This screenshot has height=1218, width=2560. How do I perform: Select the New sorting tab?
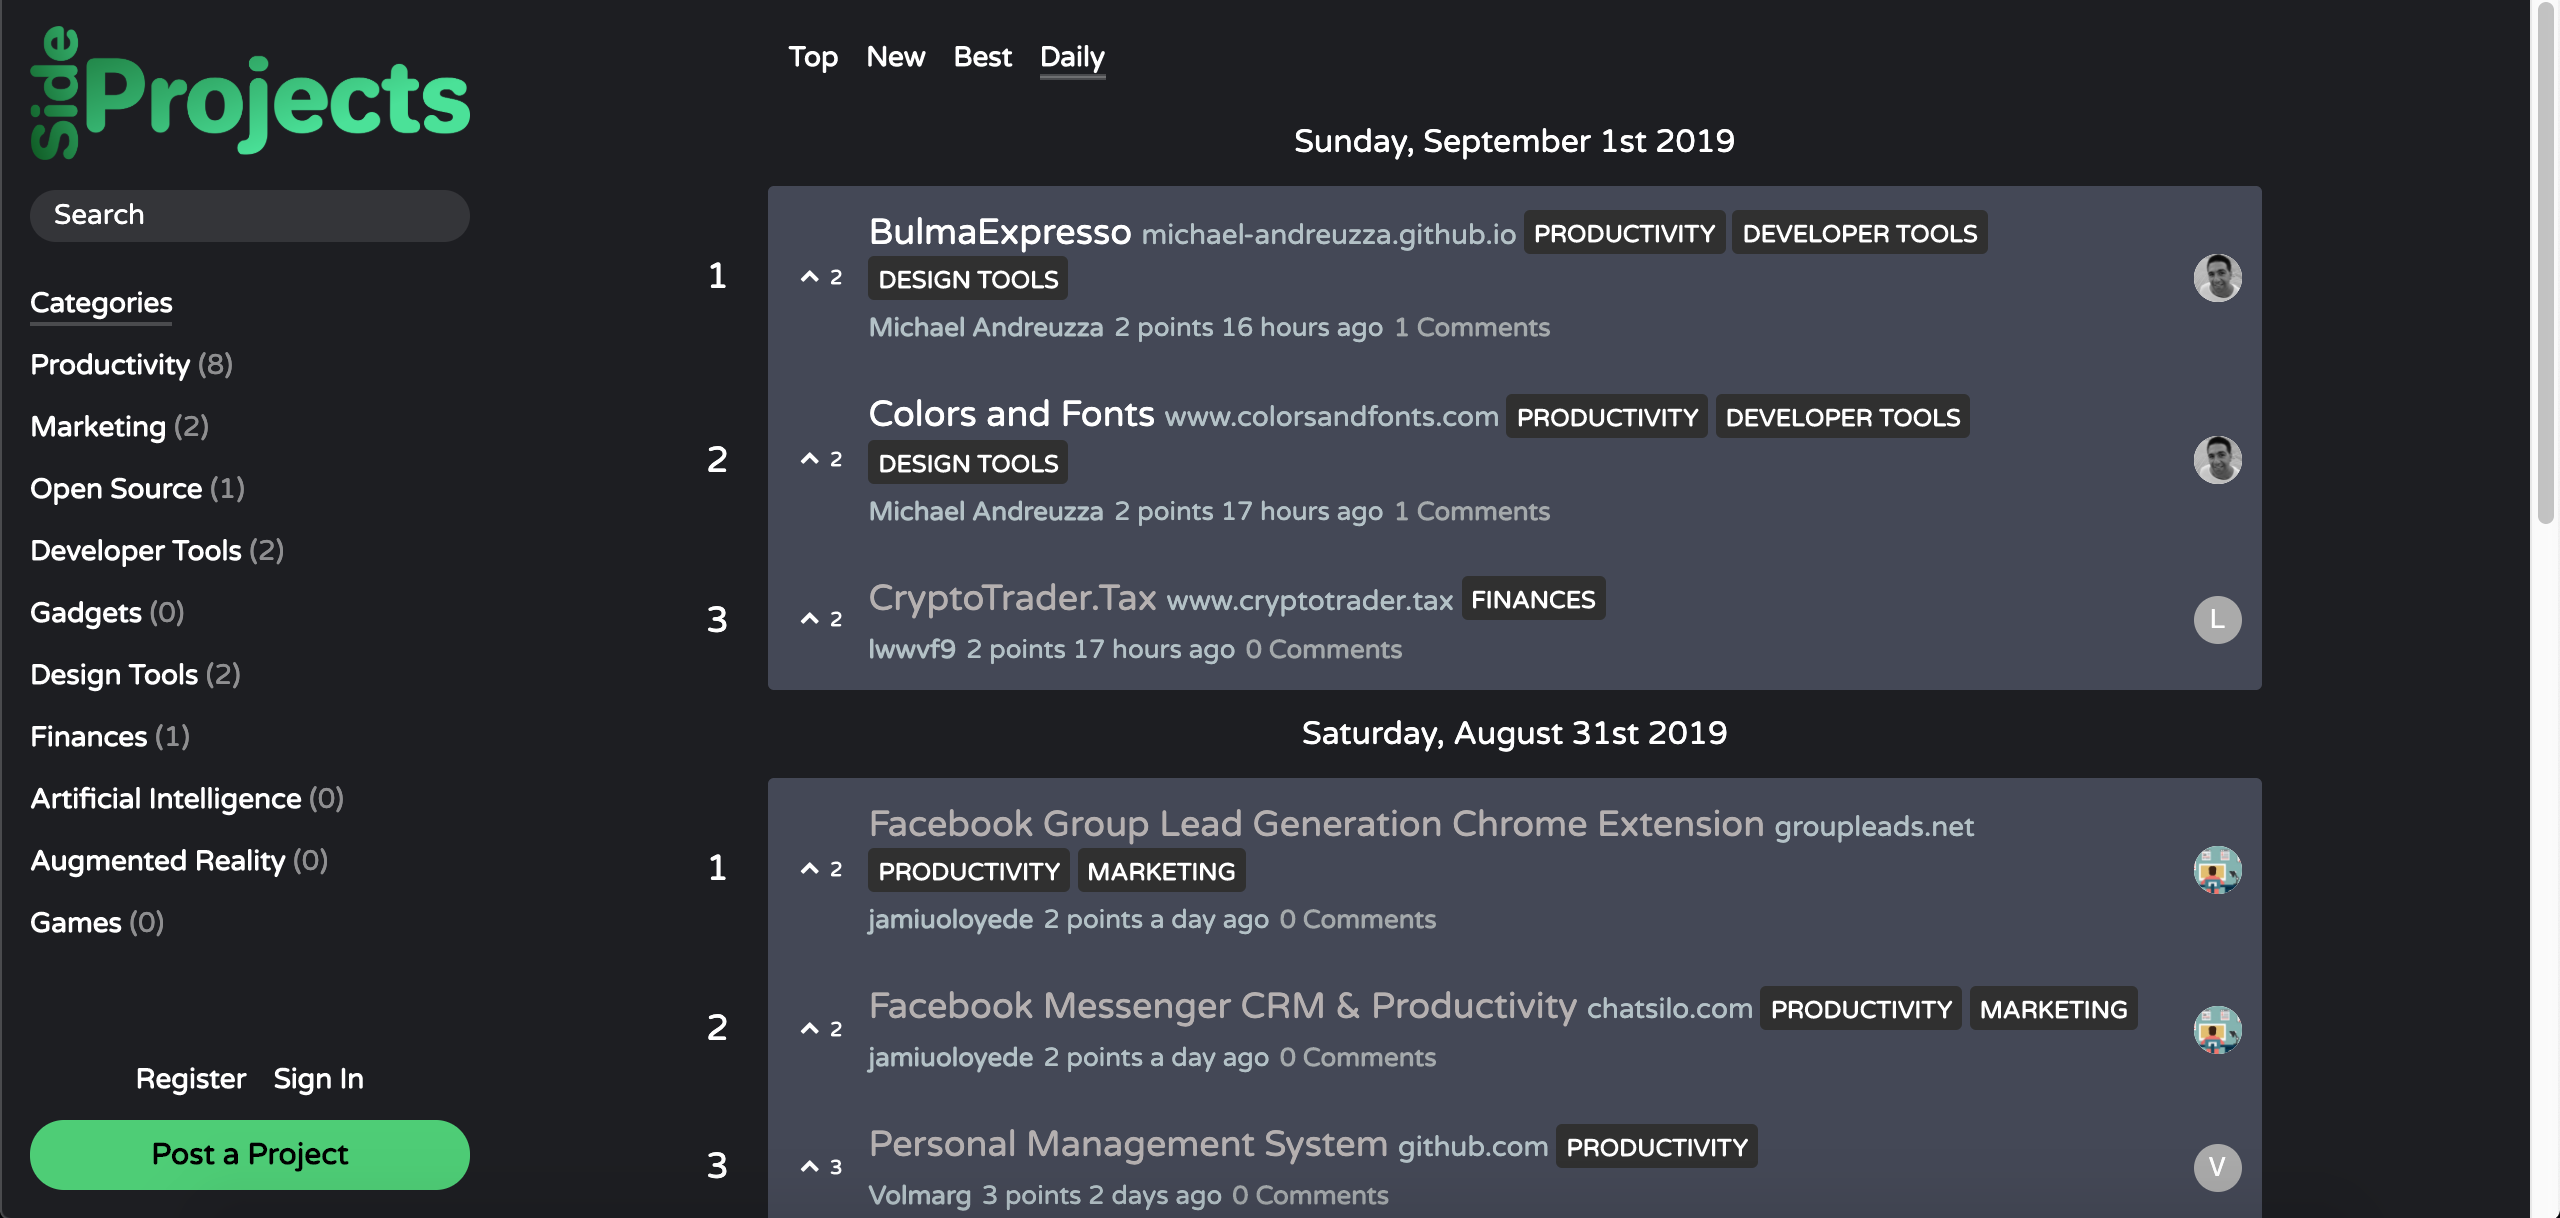click(895, 57)
